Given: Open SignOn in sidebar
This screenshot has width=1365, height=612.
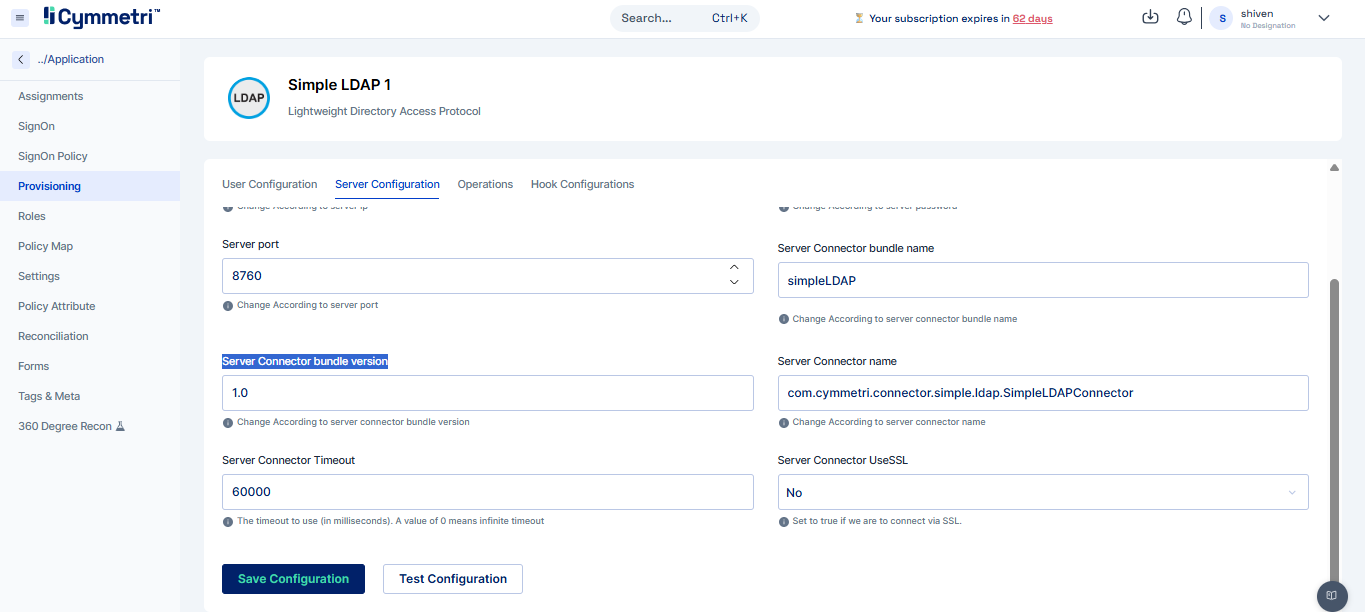Looking at the screenshot, I should click(x=90, y=126).
